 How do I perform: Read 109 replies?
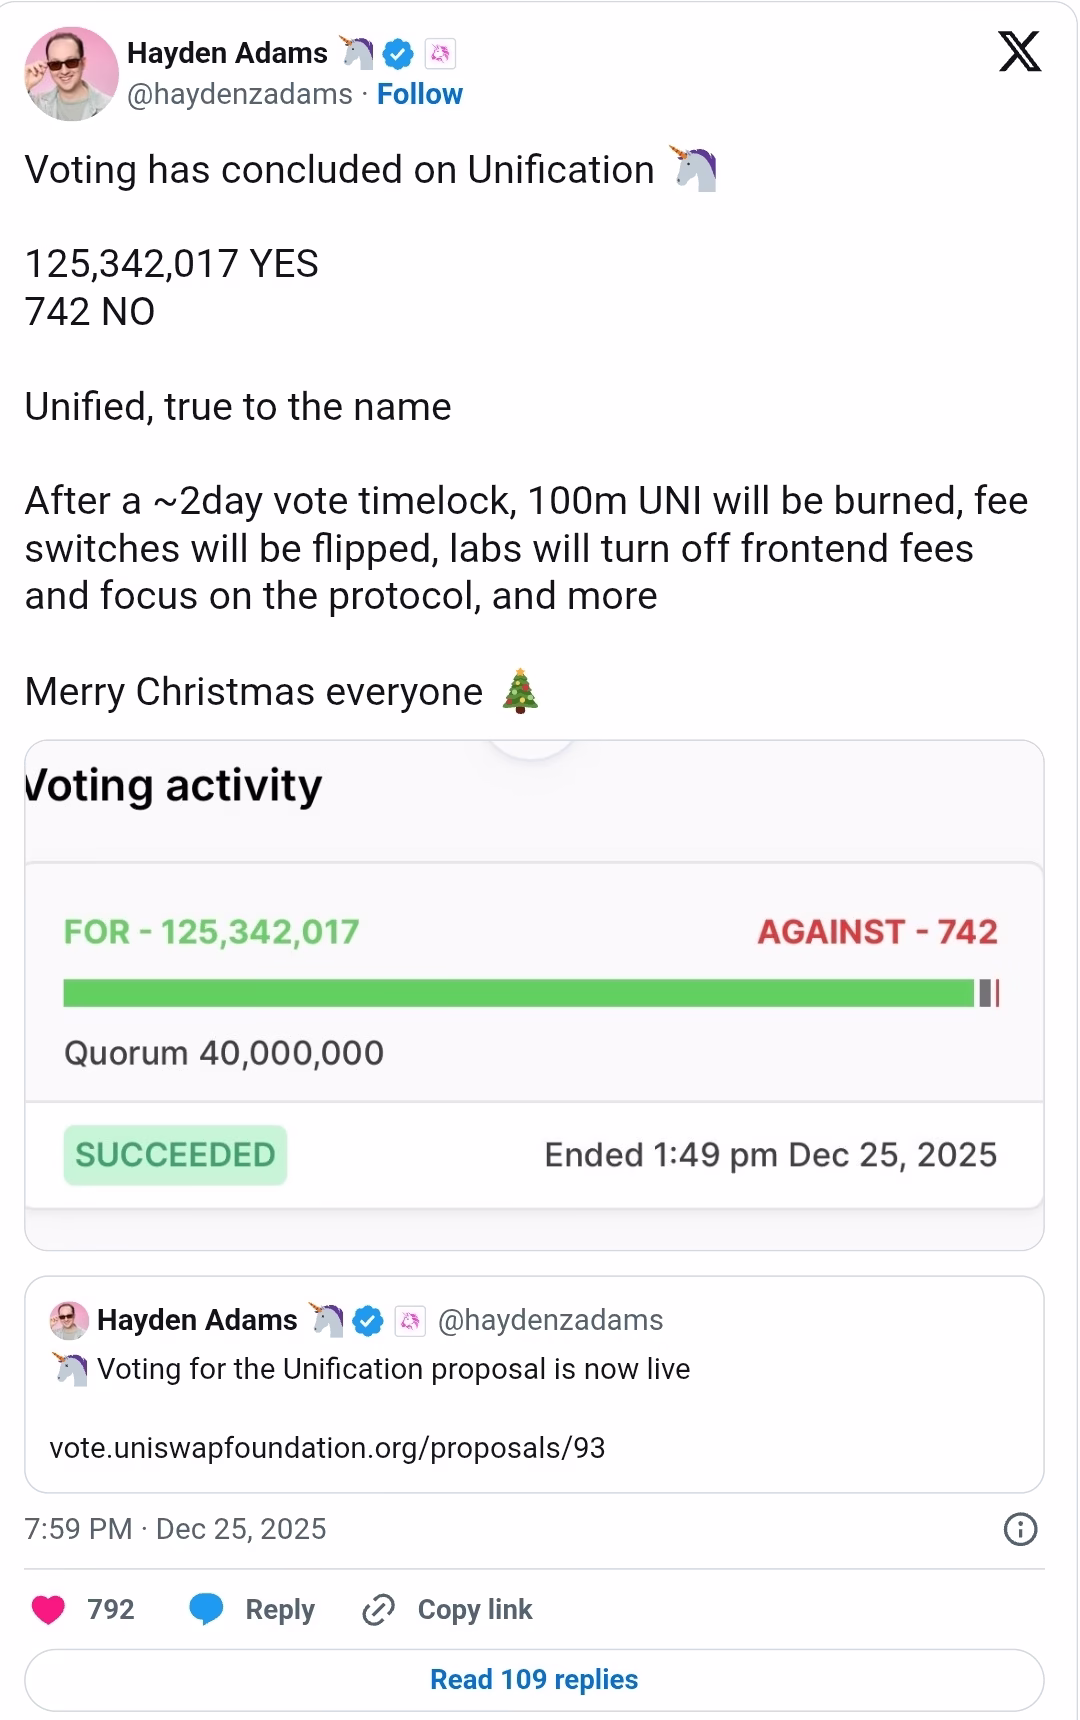click(x=534, y=1679)
